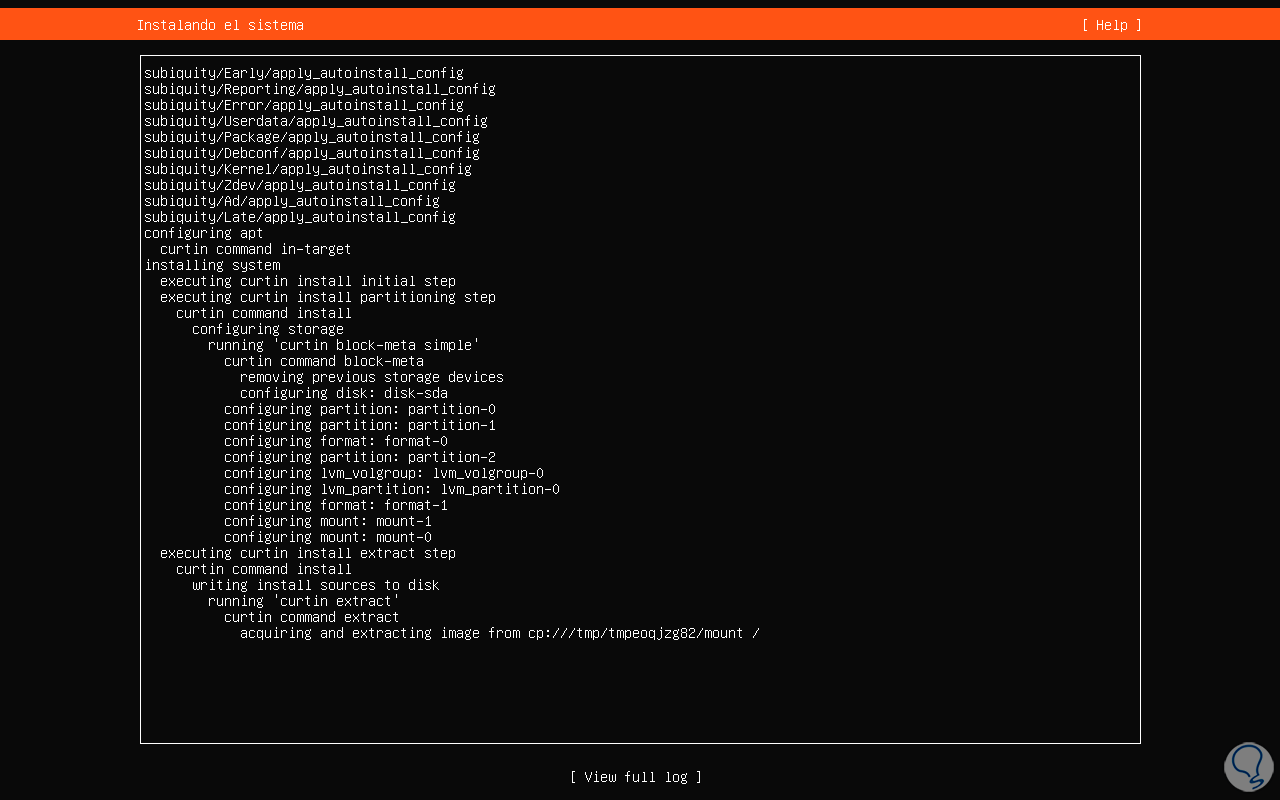
Task: Click the Solvetic watermark logo icon
Action: [x=1249, y=766]
